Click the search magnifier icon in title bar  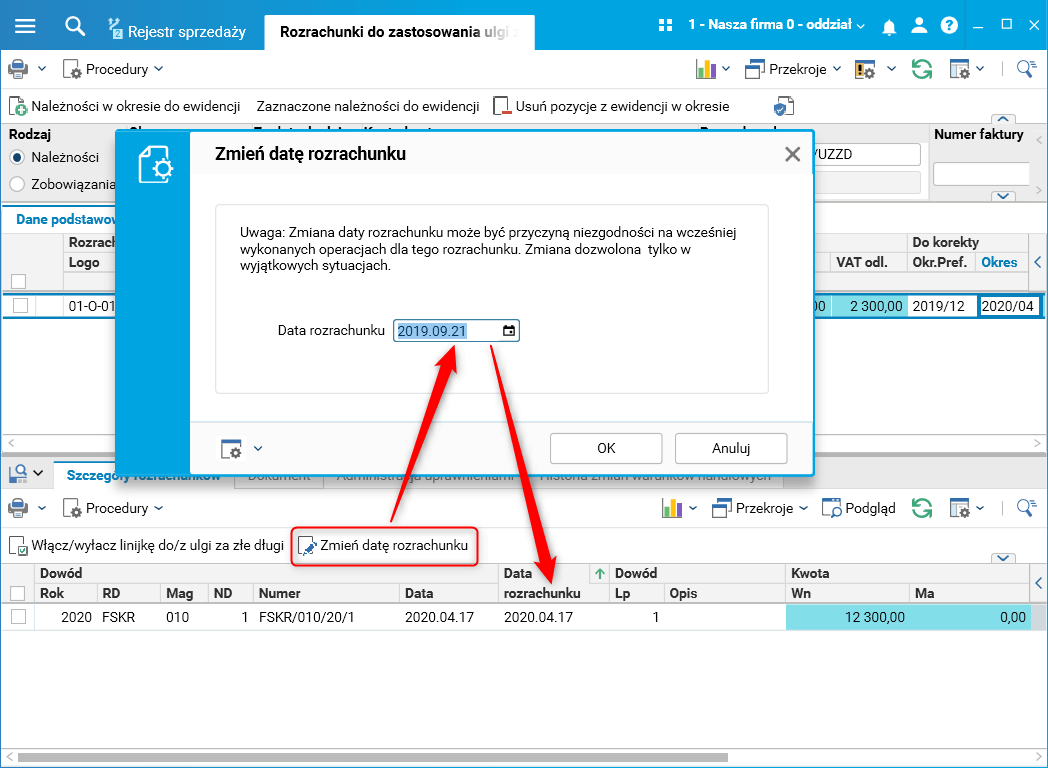74,26
